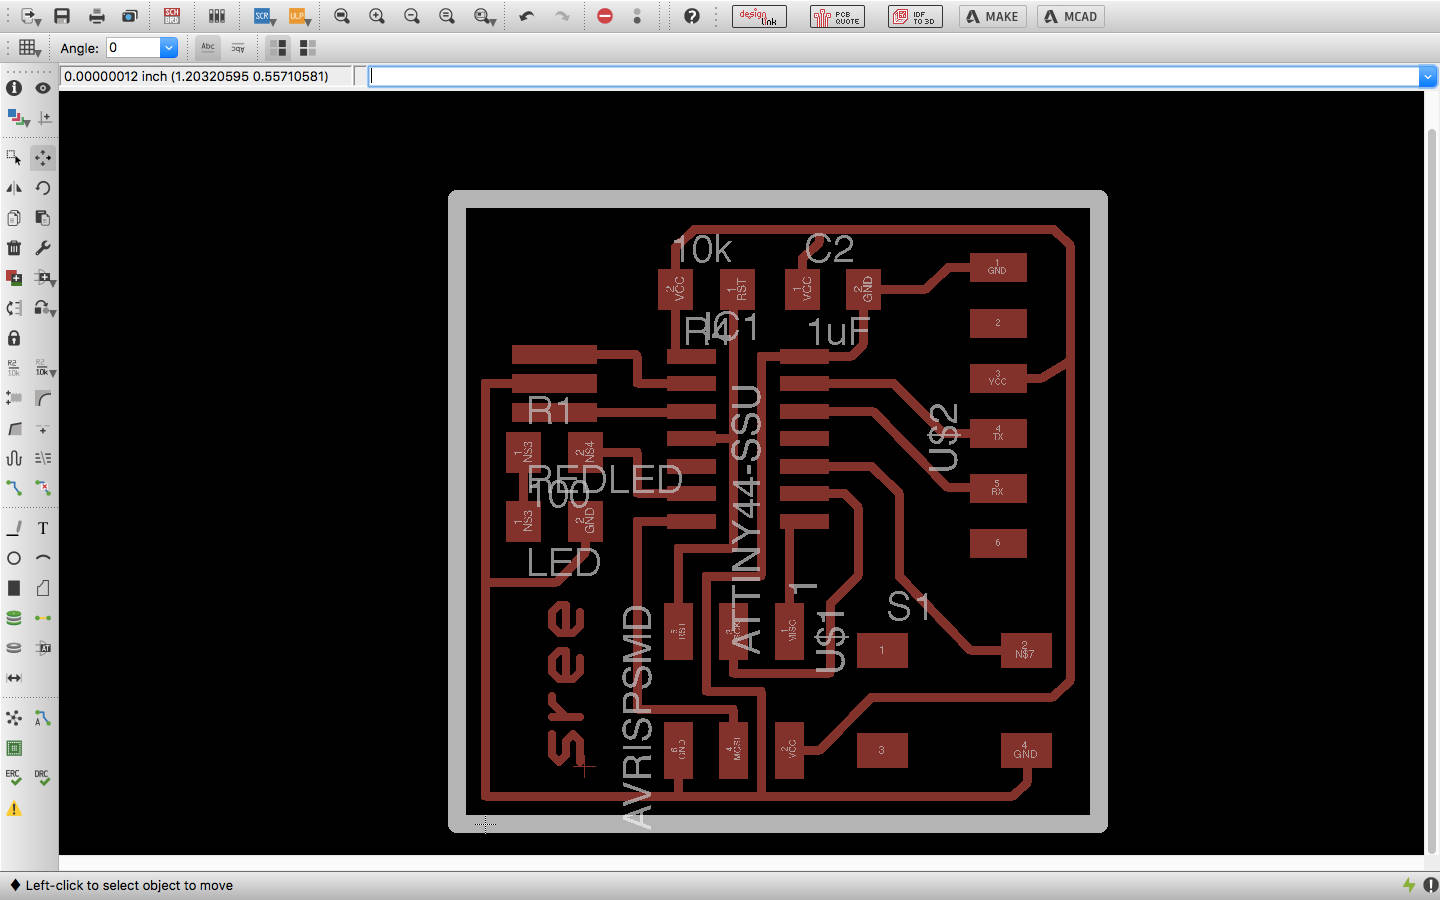Select the Paste tool
The image size is (1440, 900).
pyautogui.click(x=43, y=217)
